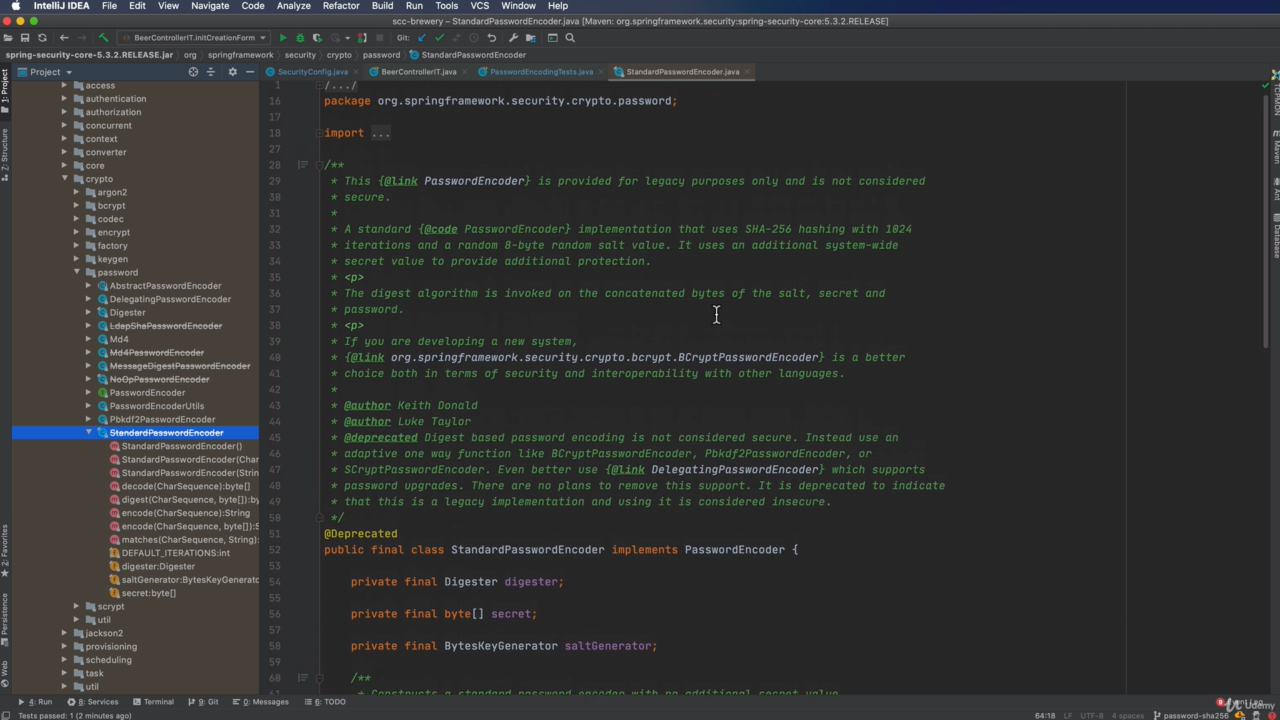Image resolution: width=1280 pixels, height=720 pixels.
Task: Select Pbkdf2PasswordEncoder in project tree
Action: pos(162,420)
